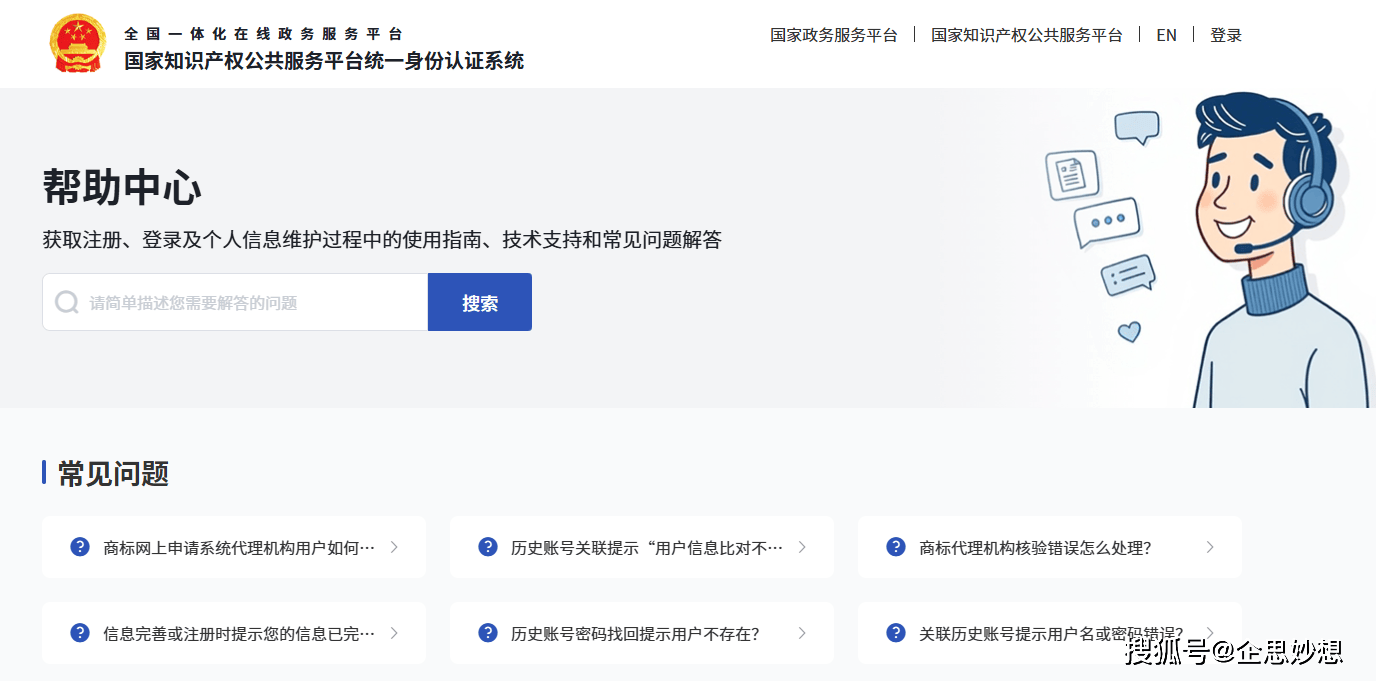Switch language to EN
The image size is (1376, 681).
click(1166, 35)
